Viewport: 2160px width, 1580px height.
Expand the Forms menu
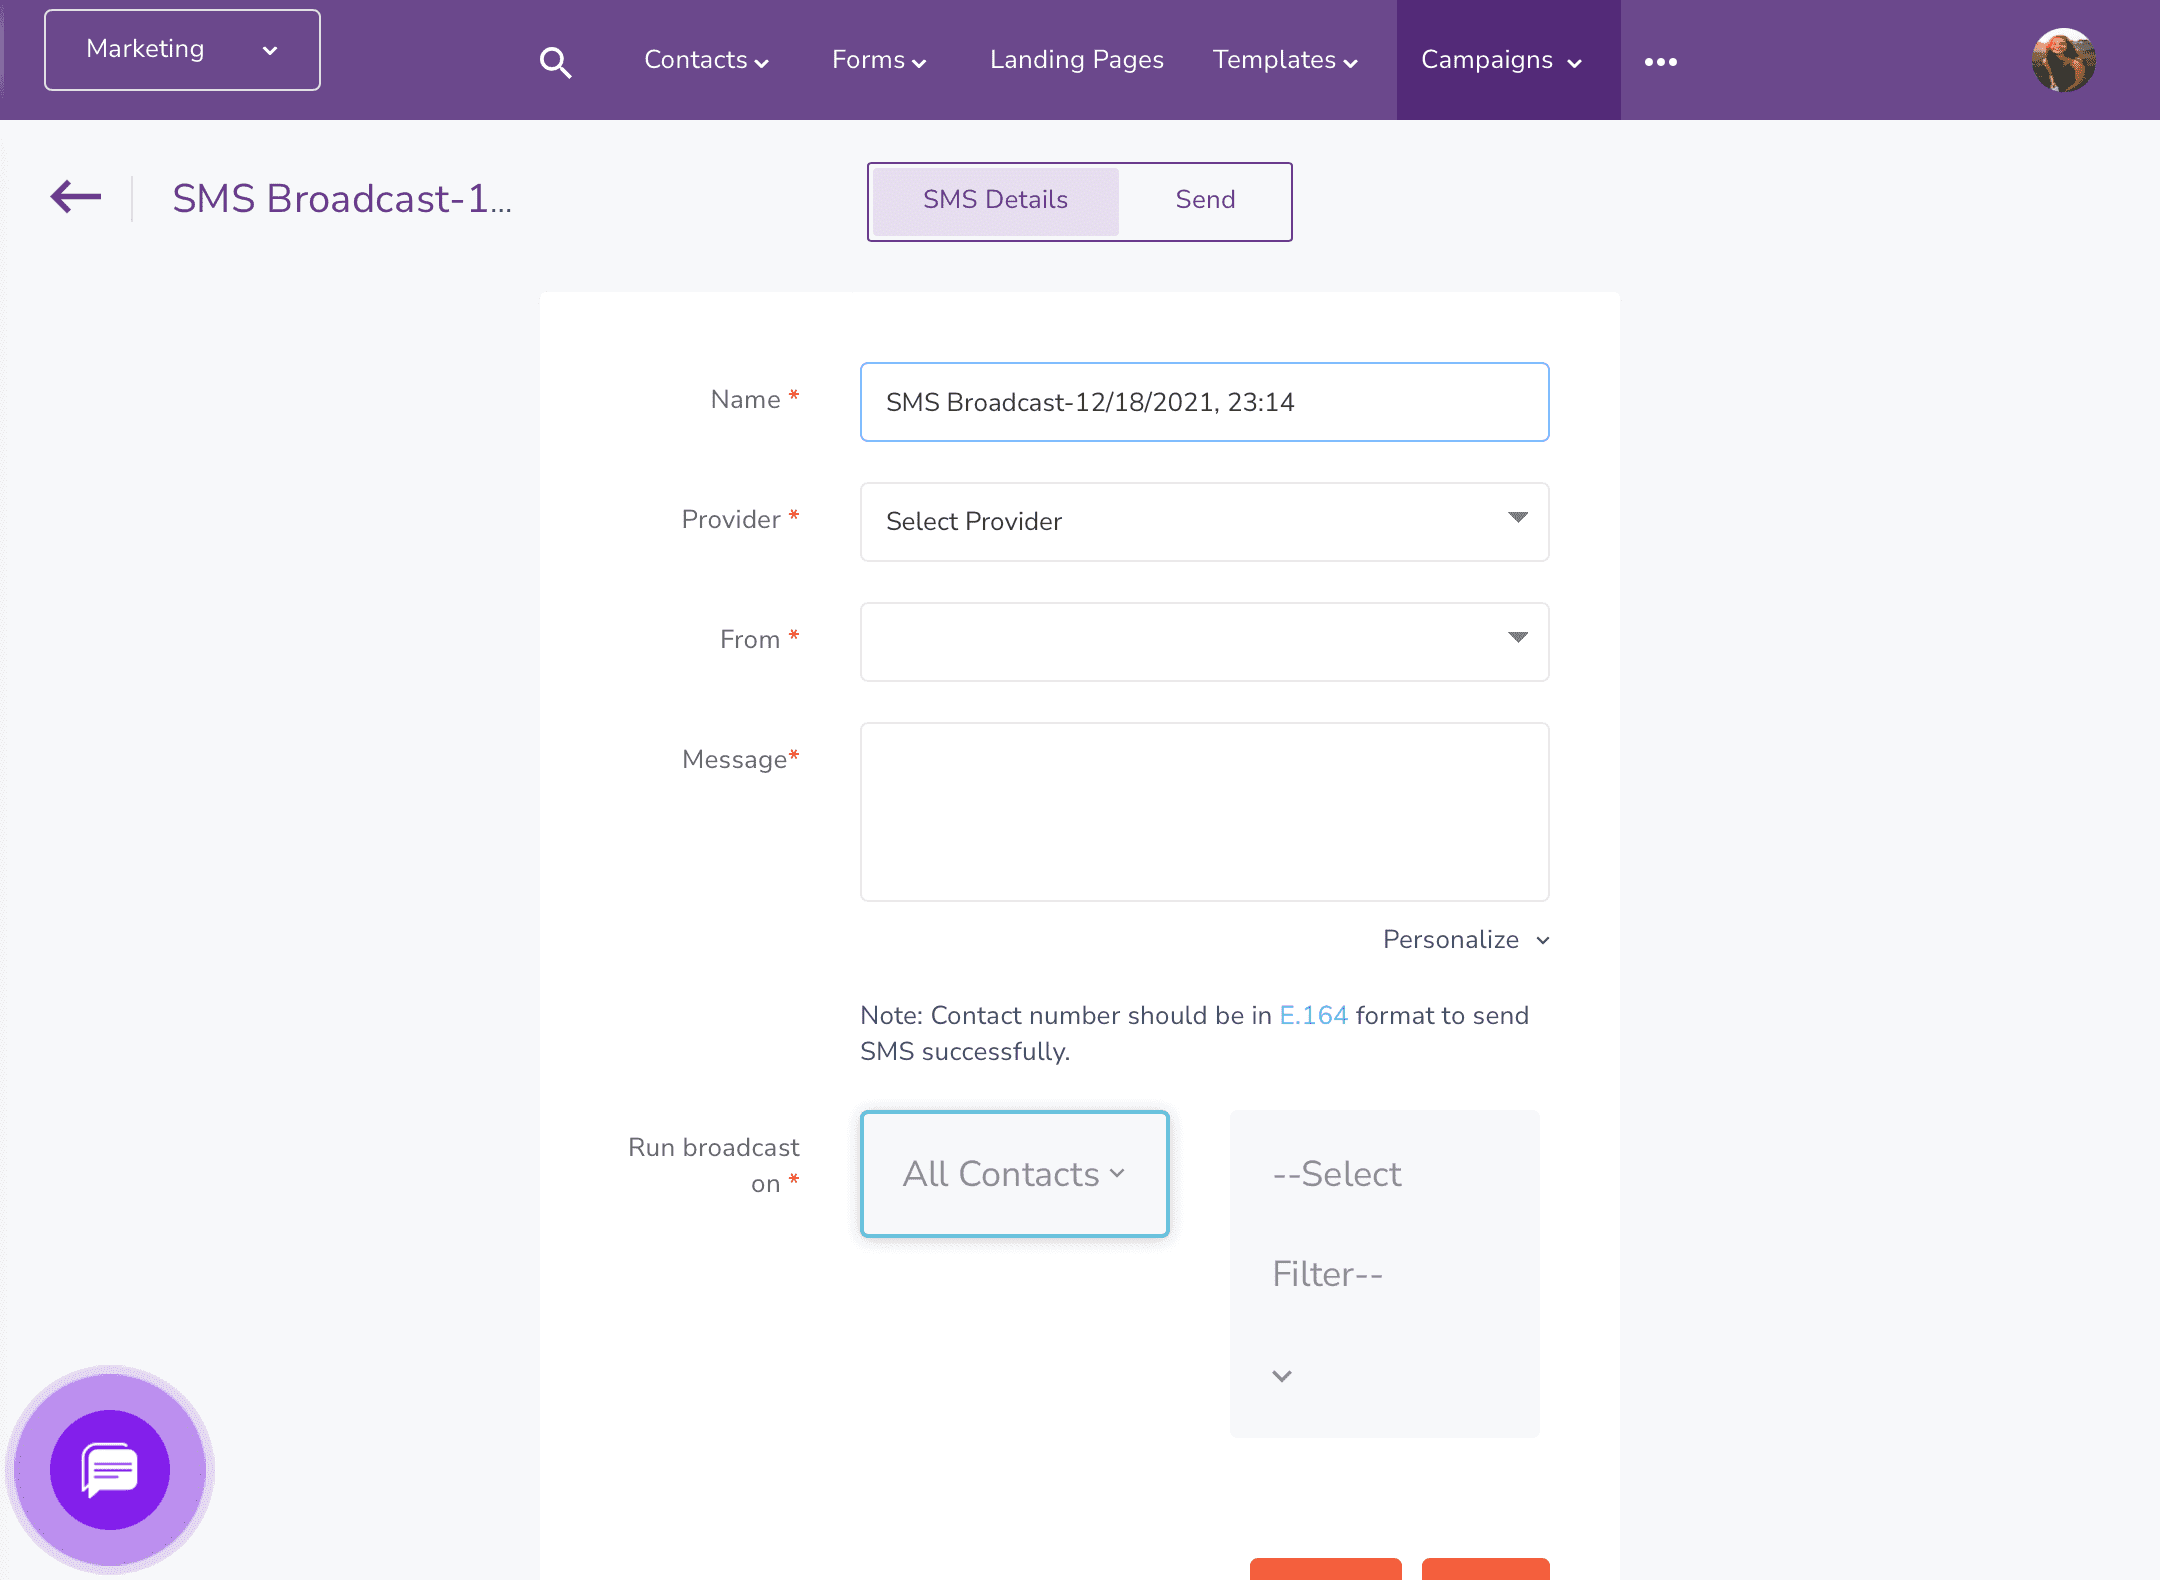878,60
